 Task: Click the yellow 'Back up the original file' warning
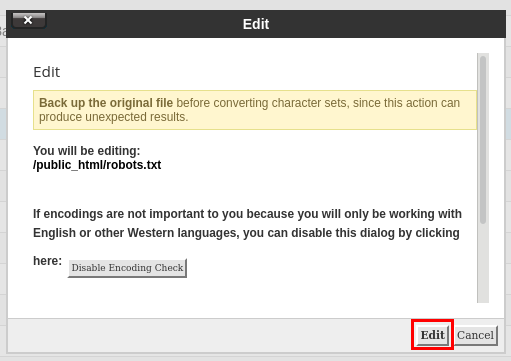pos(255,110)
